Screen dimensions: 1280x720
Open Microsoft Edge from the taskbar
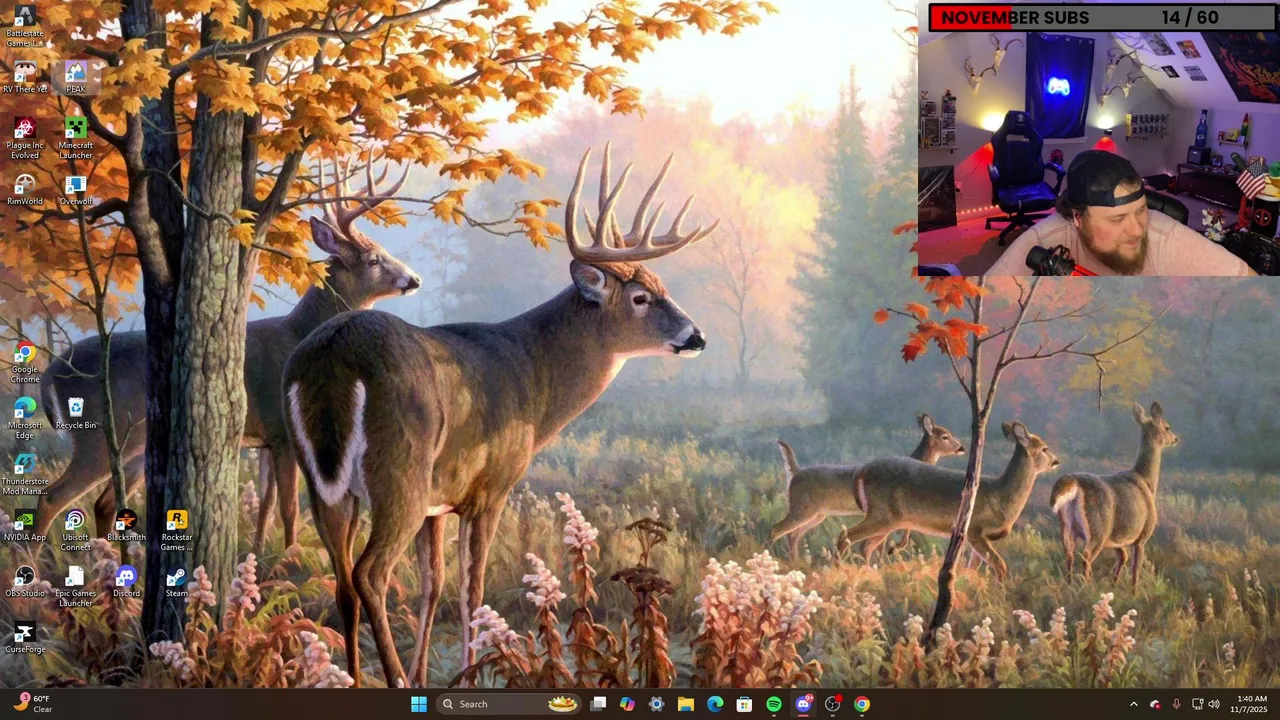point(715,704)
